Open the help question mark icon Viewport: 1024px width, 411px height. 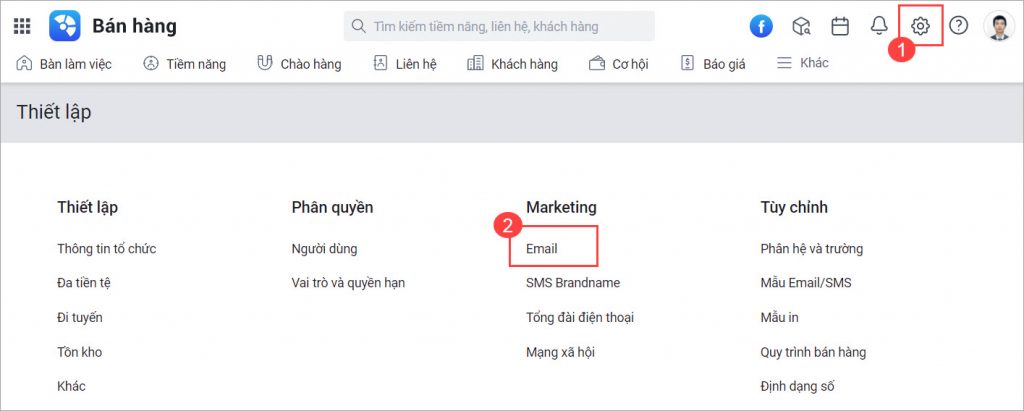tap(958, 25)
